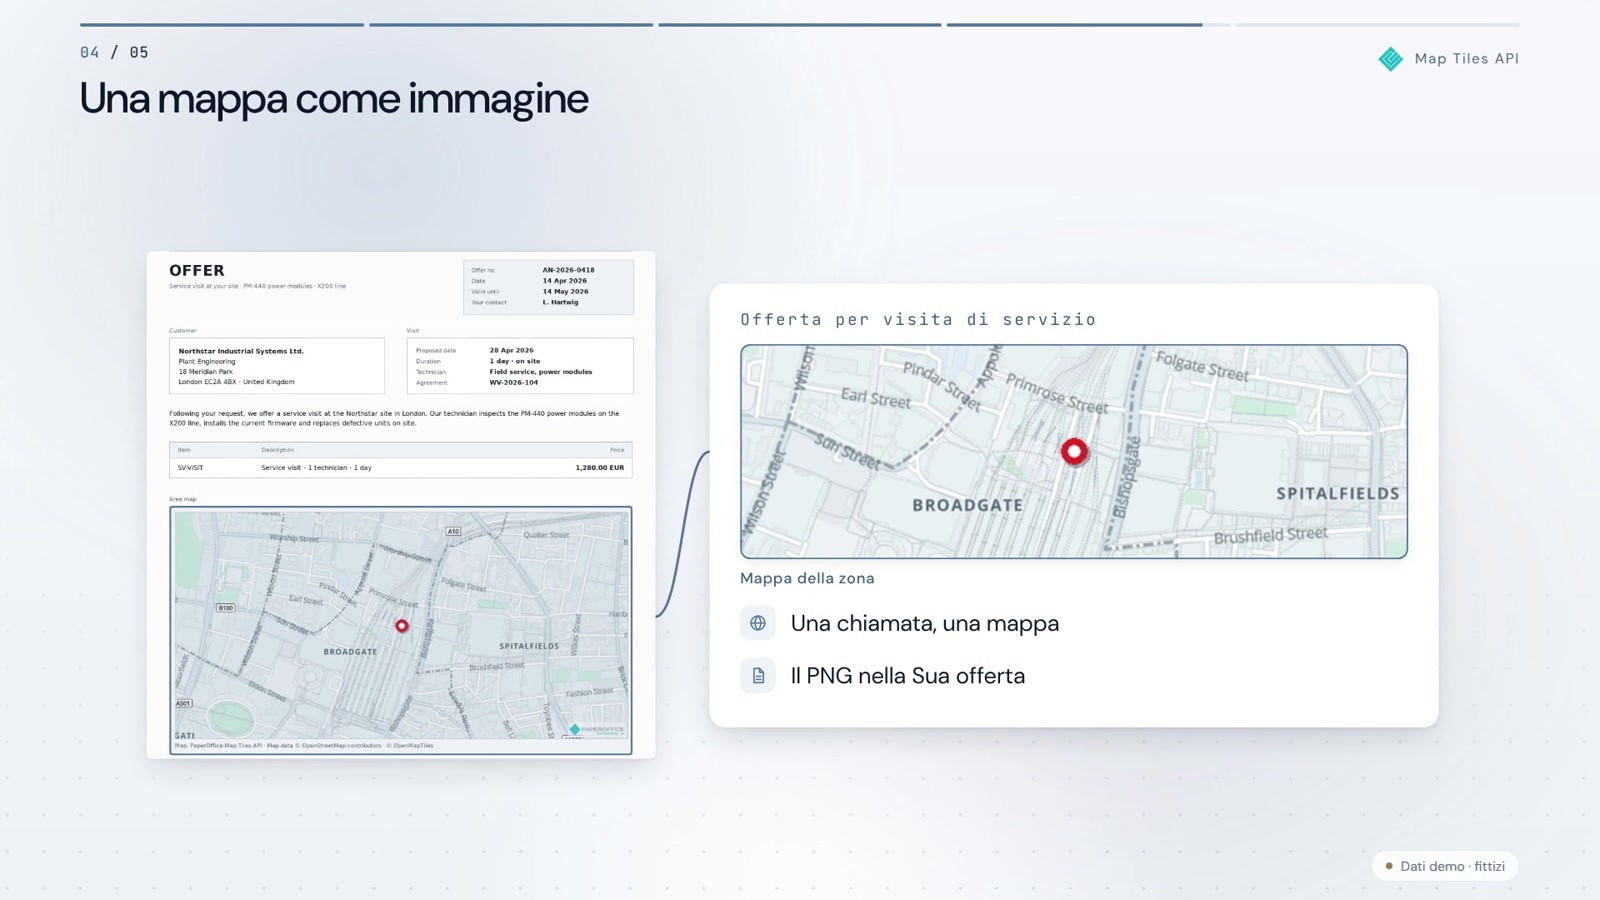Select the partially filled fourth progress segment
This screenshot has width=1600, height=900.
(1088, 25)
